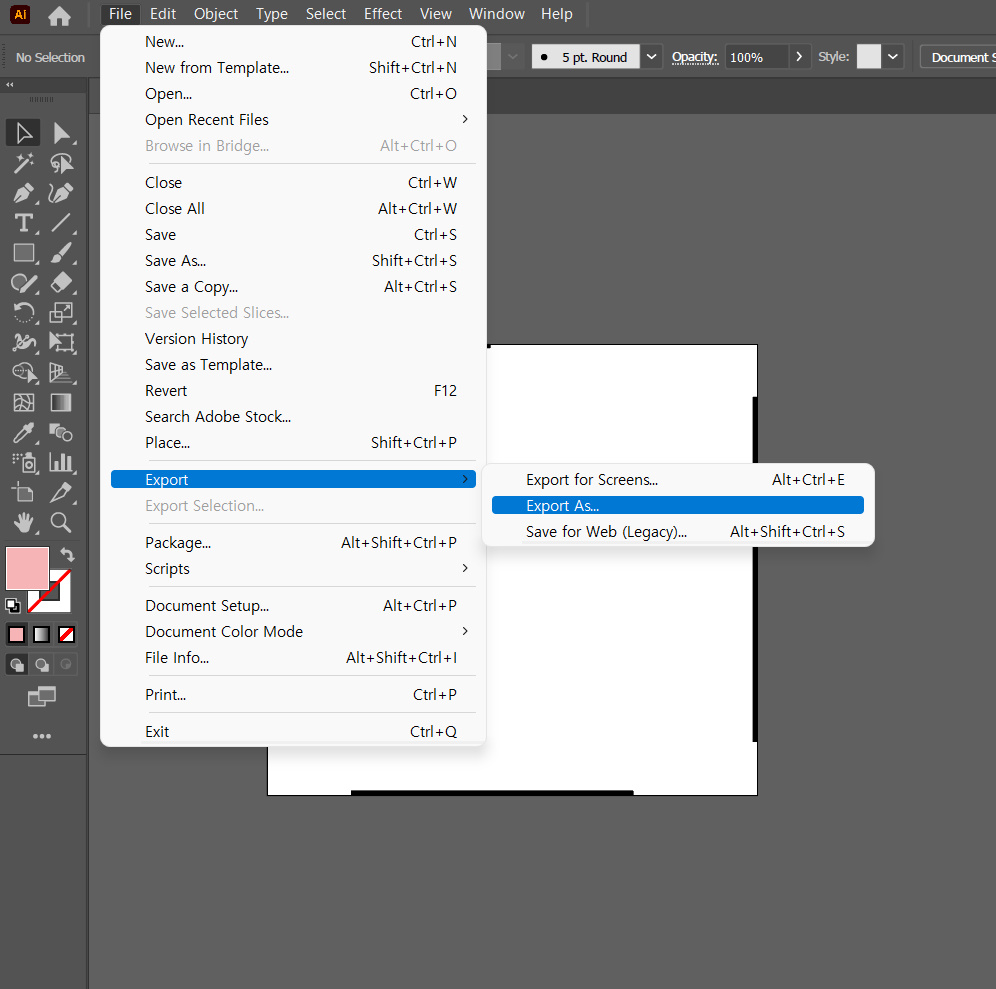Image resolution: width=996 pixels, height=989 pixels.
Task: Click the 5 pt. Round brush field
Action: 586,57
